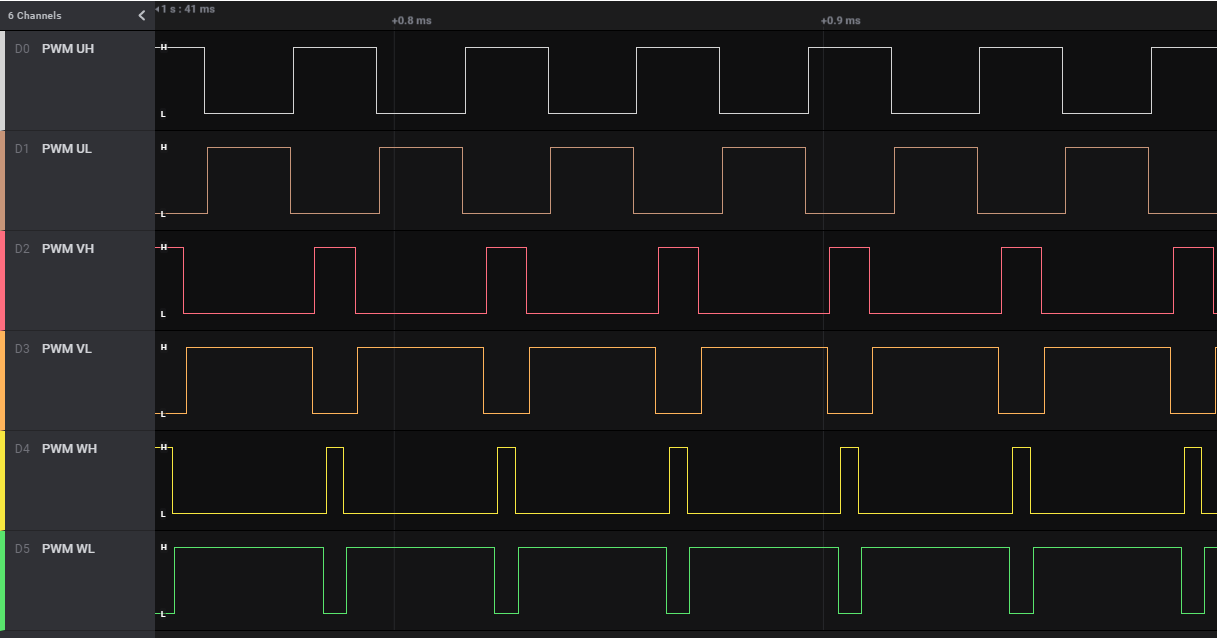The image size is (1217, 638).
Task: Click the D1 channel index
Action: pos(22,149)
